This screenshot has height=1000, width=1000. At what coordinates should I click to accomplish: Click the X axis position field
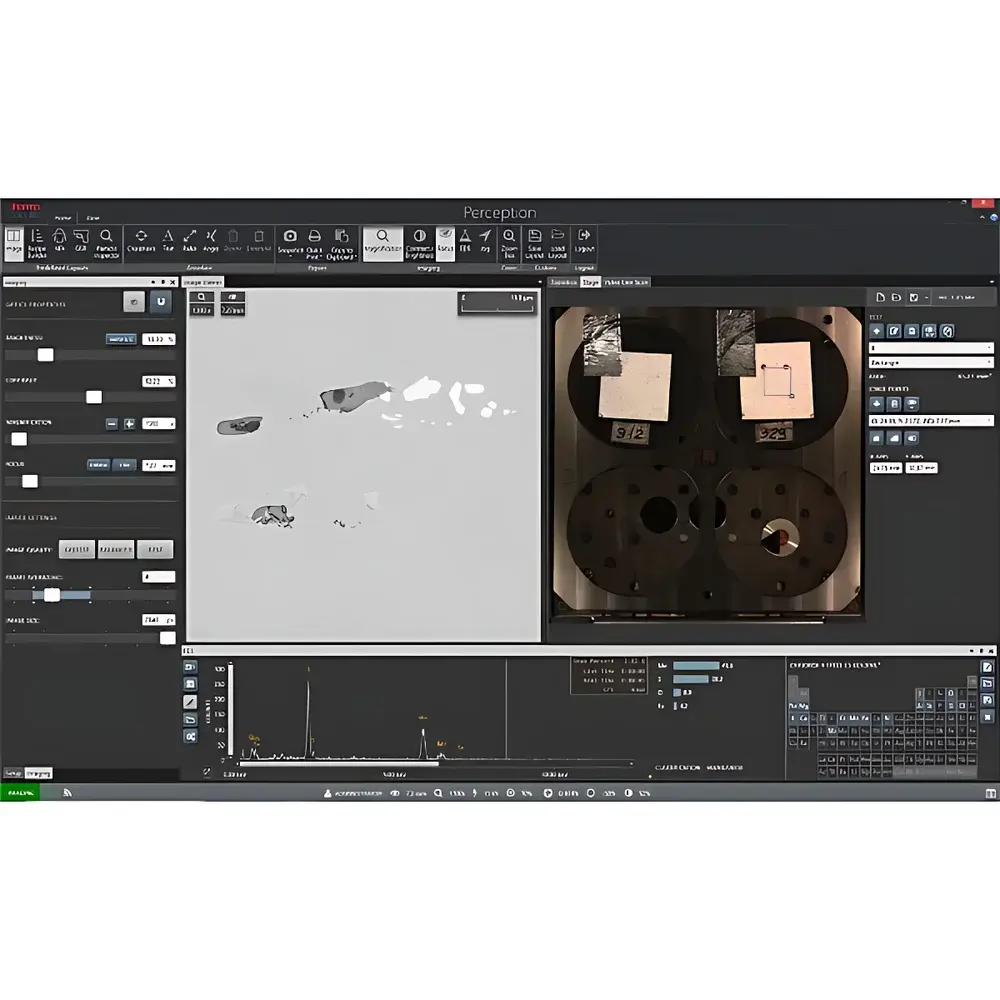(x=886, y=467)
